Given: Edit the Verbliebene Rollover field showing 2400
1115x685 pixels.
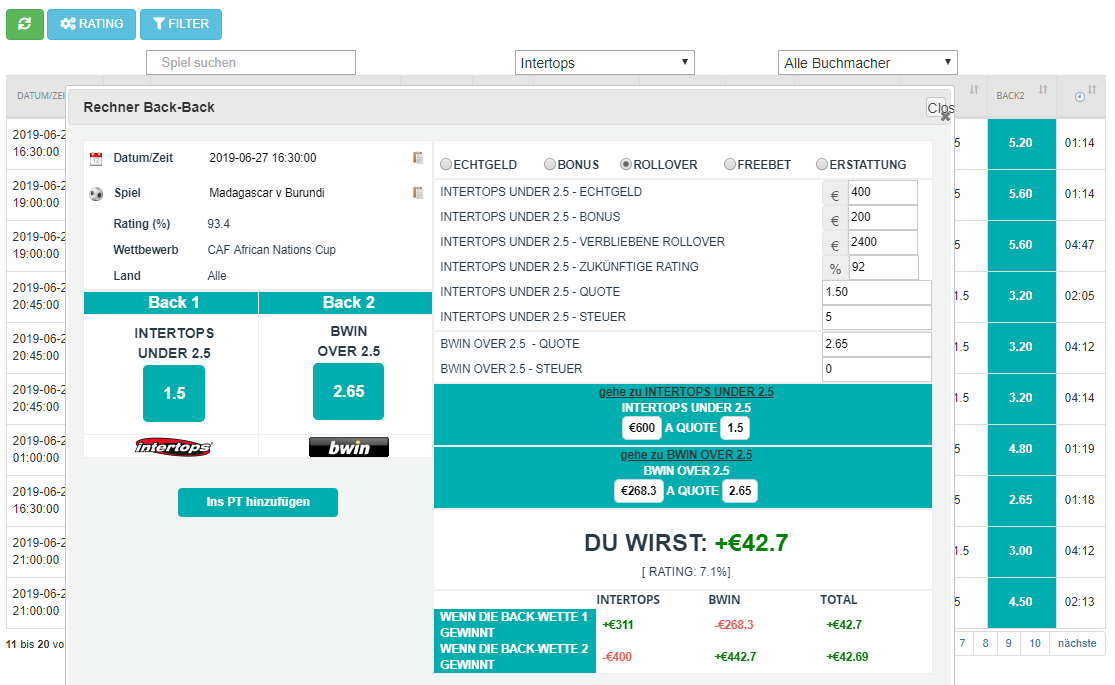Looking at the screenshot, I should (x=882, y=242).
